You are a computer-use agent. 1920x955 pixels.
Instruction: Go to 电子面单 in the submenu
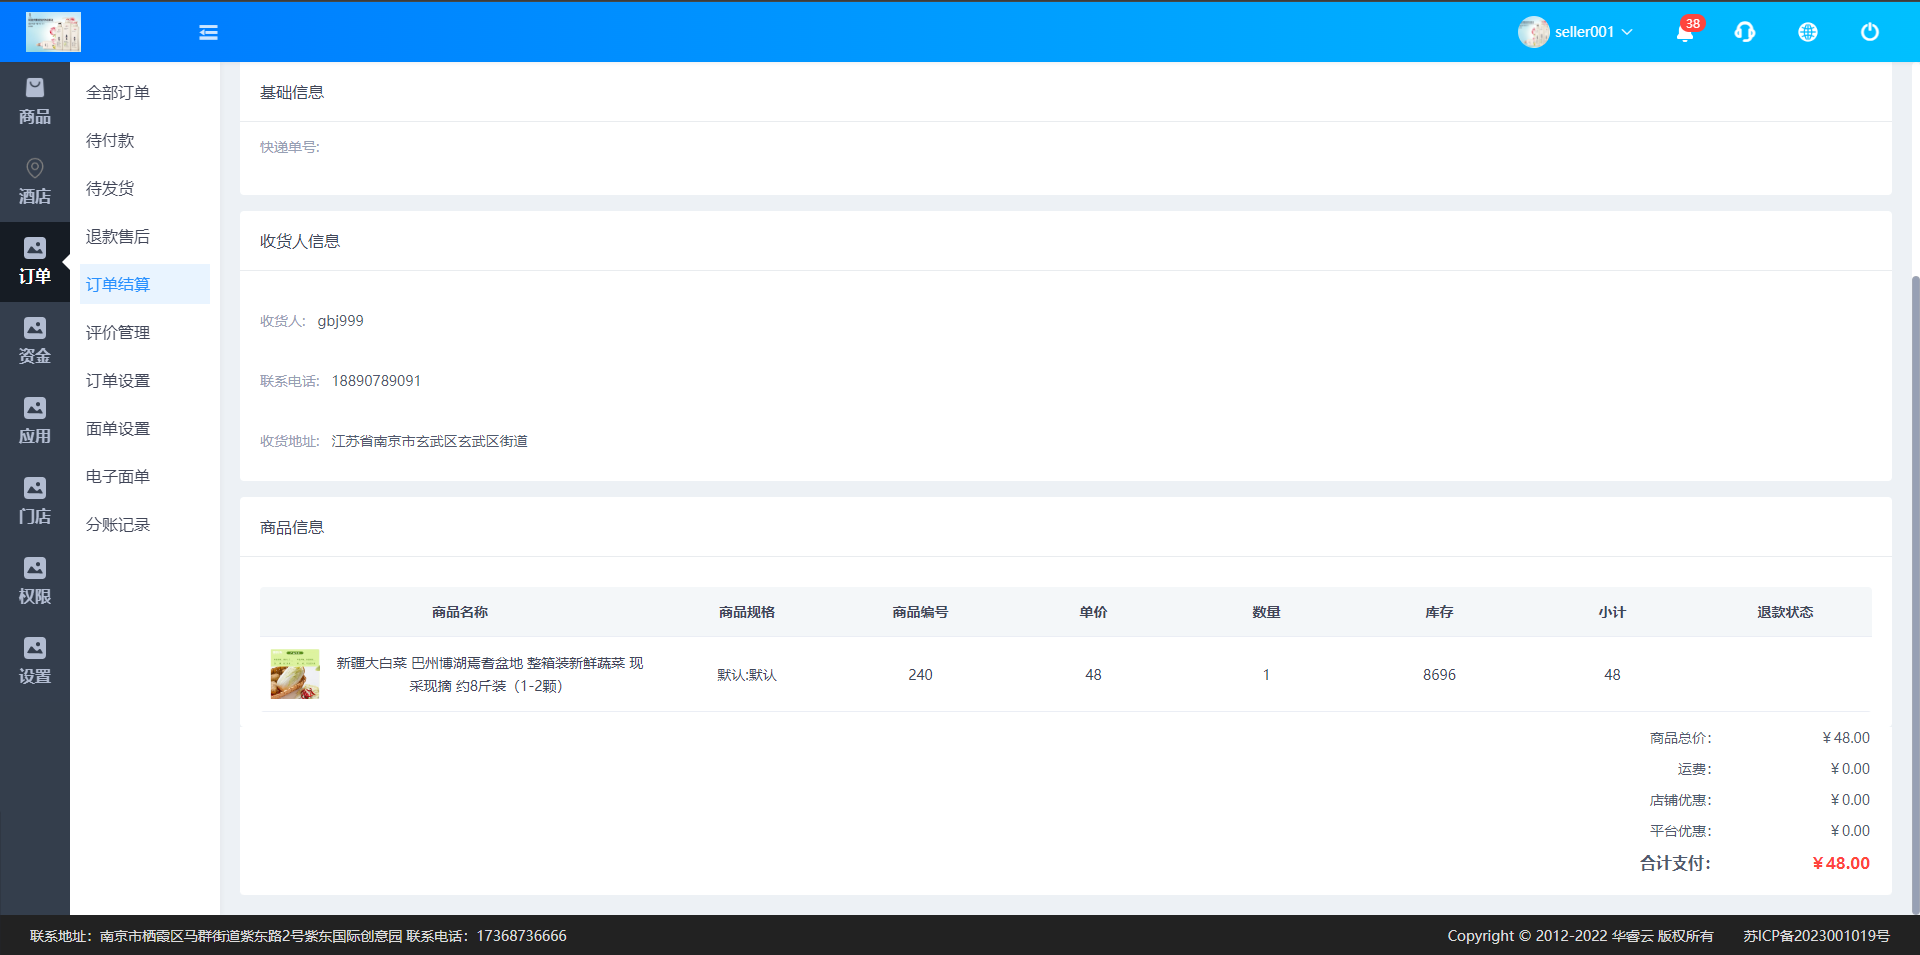click(x=118, y=477)
